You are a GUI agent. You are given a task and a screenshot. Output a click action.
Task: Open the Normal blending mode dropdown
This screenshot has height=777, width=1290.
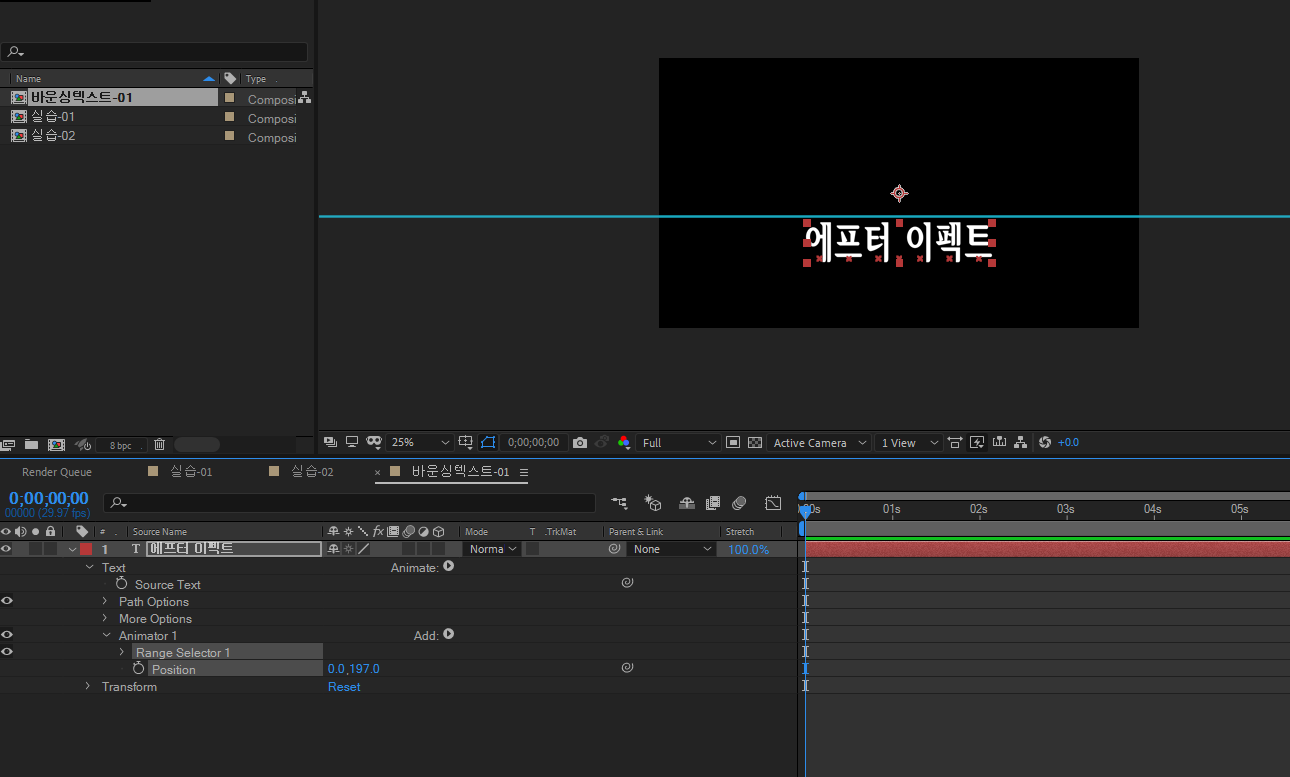tap(493, 549)
